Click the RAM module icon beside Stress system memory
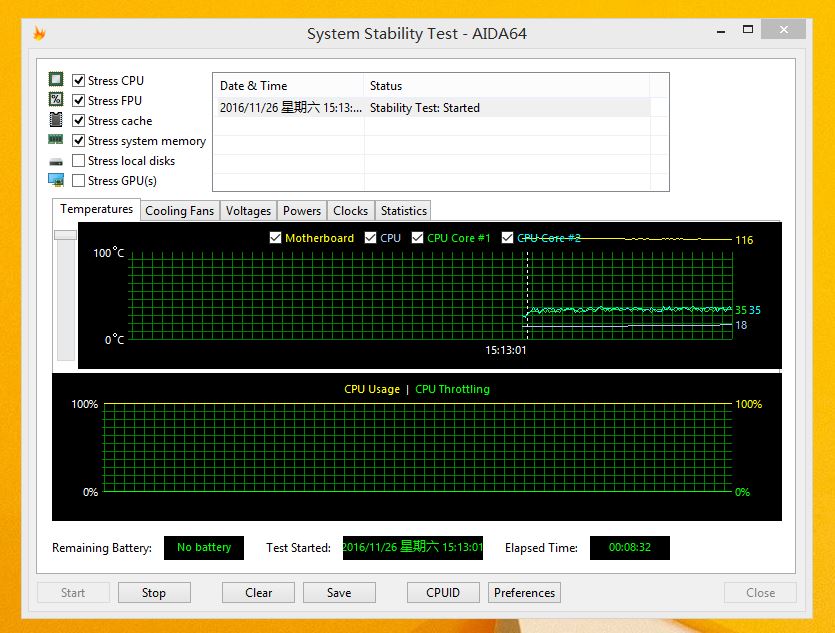Image resolution: width=835 pixels, height=633 pixels. (x=56, y=139)
